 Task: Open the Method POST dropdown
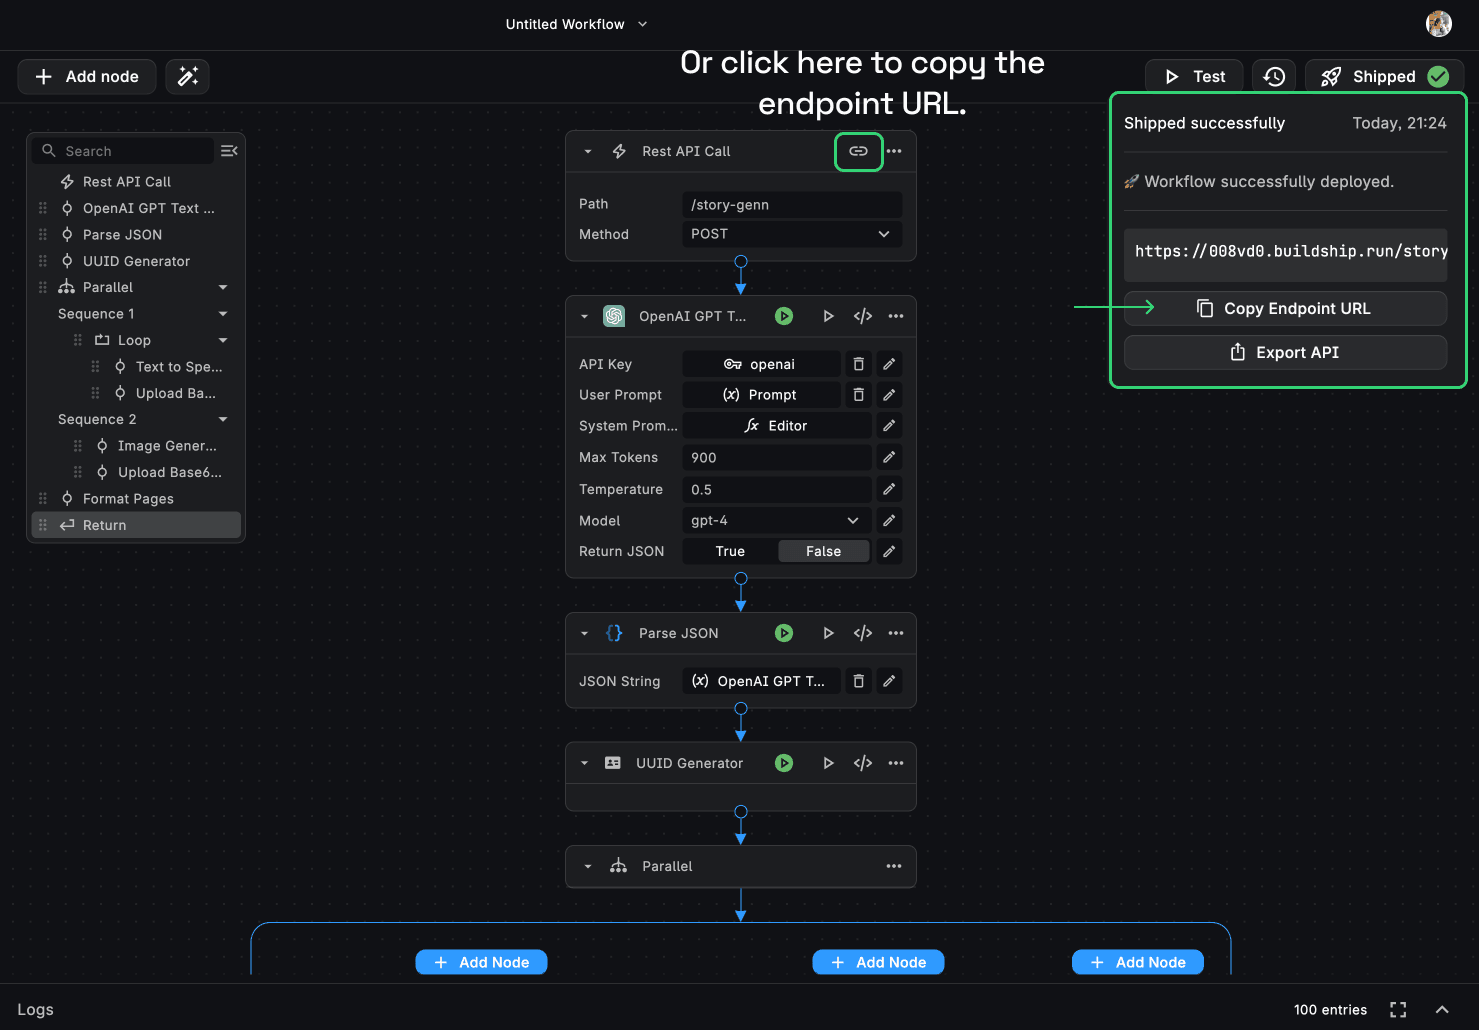pyautogui.click(x=791, y=234)
